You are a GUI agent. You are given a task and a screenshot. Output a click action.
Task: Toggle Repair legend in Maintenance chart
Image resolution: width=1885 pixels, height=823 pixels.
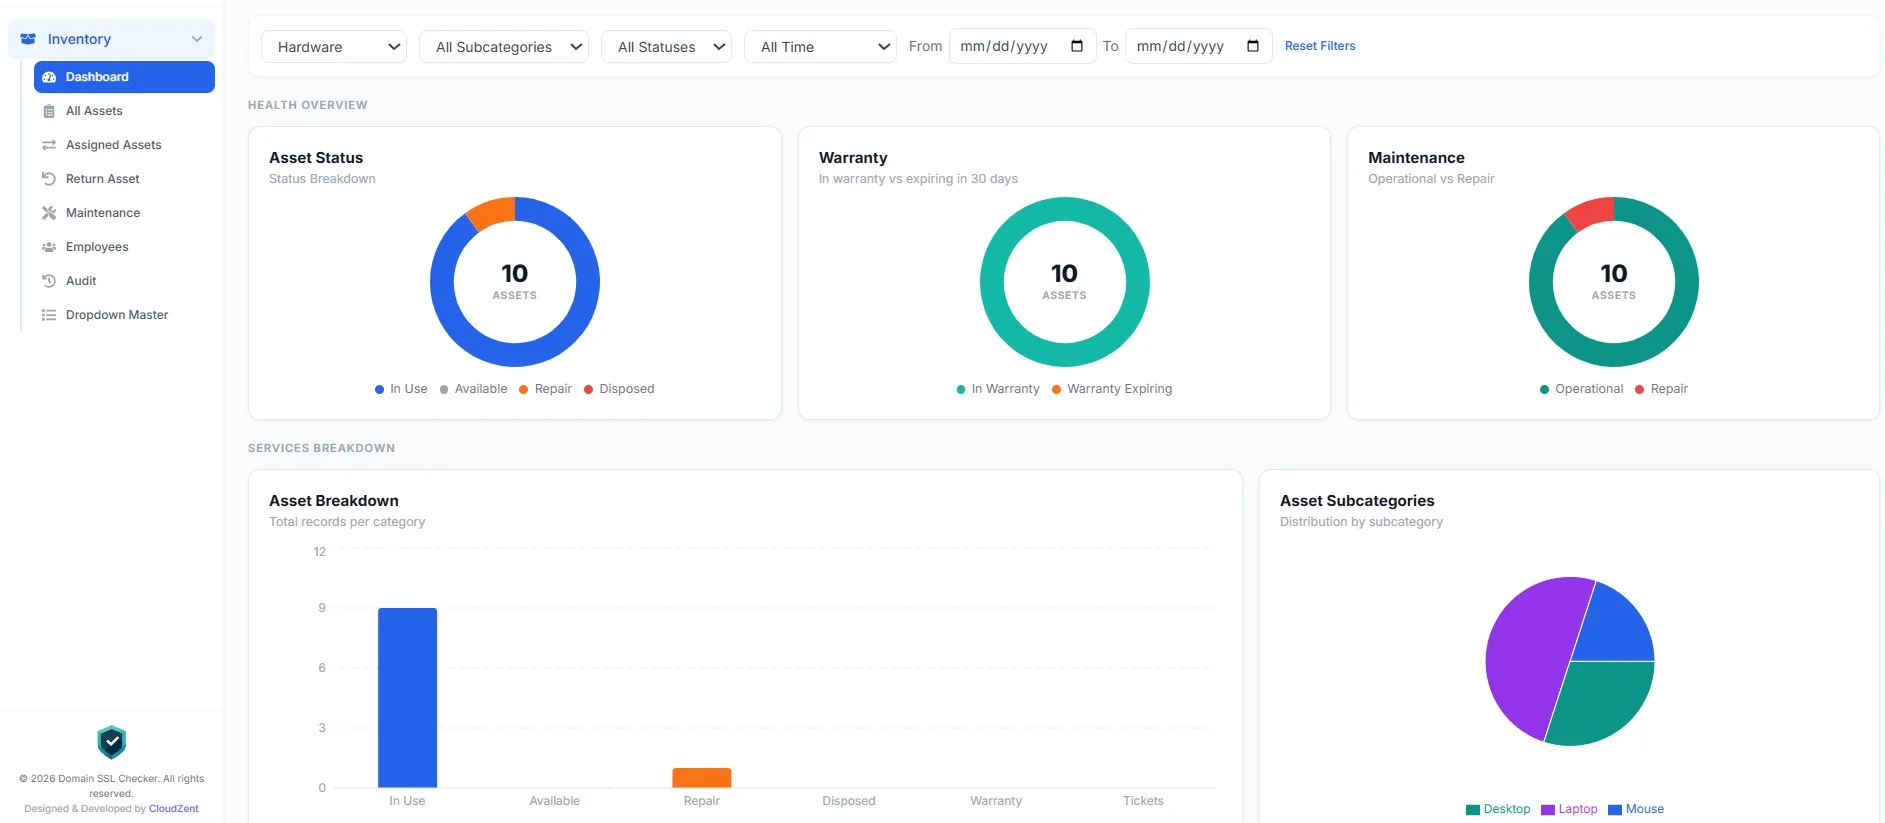pos(1661,389)
